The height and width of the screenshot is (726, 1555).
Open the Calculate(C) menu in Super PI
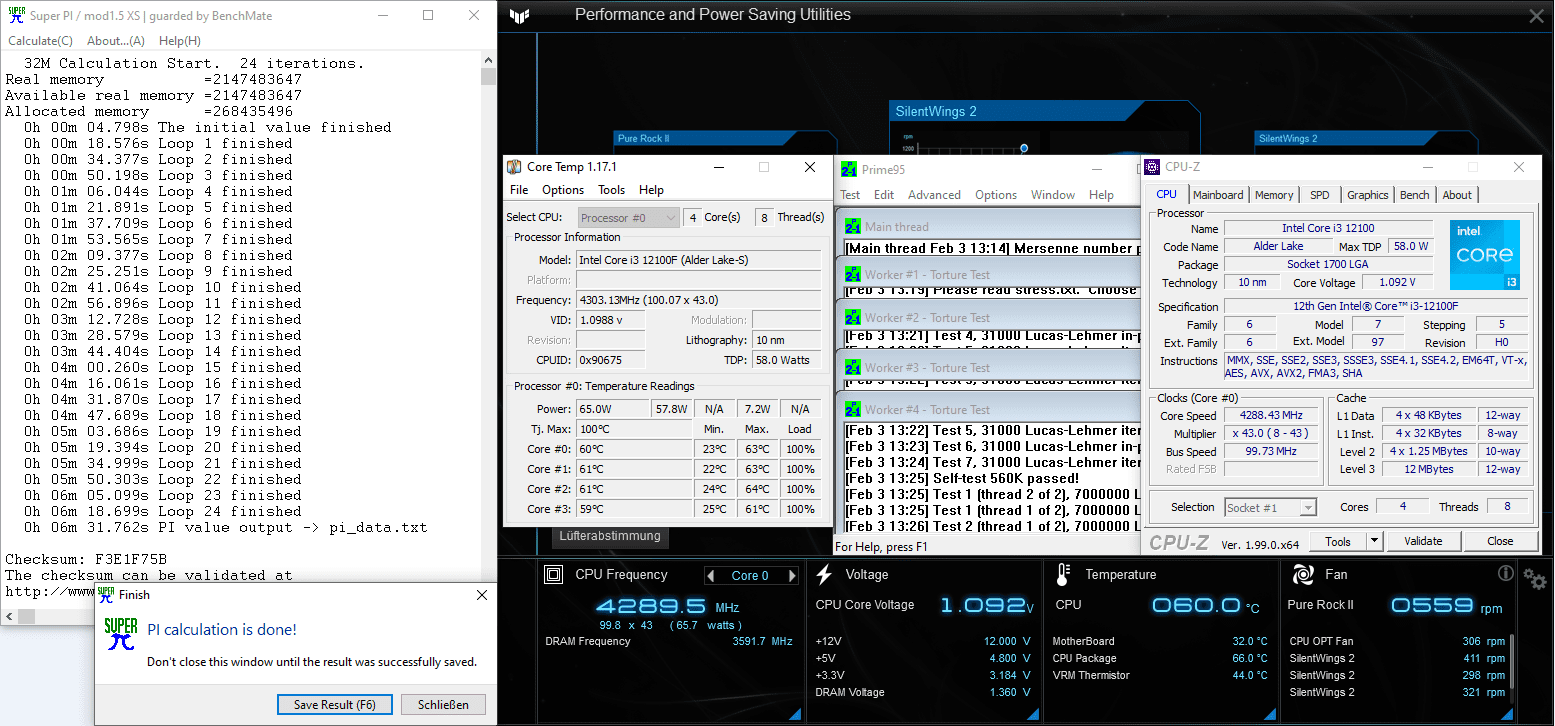40,41
